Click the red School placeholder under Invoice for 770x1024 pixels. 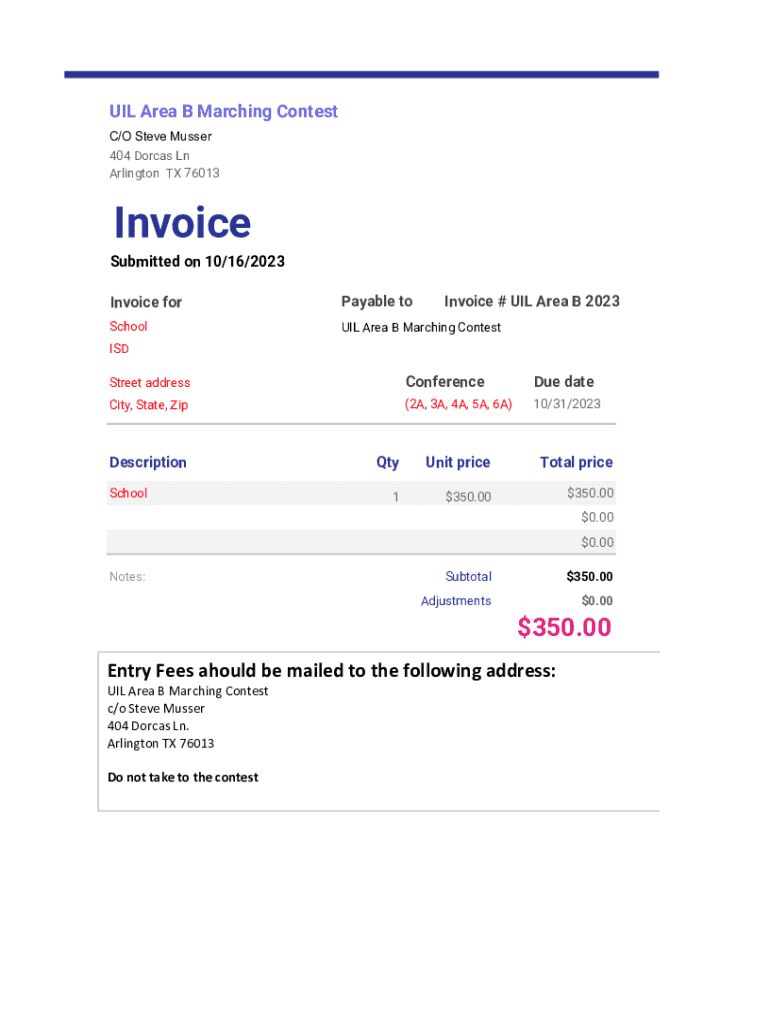(128, 327)
